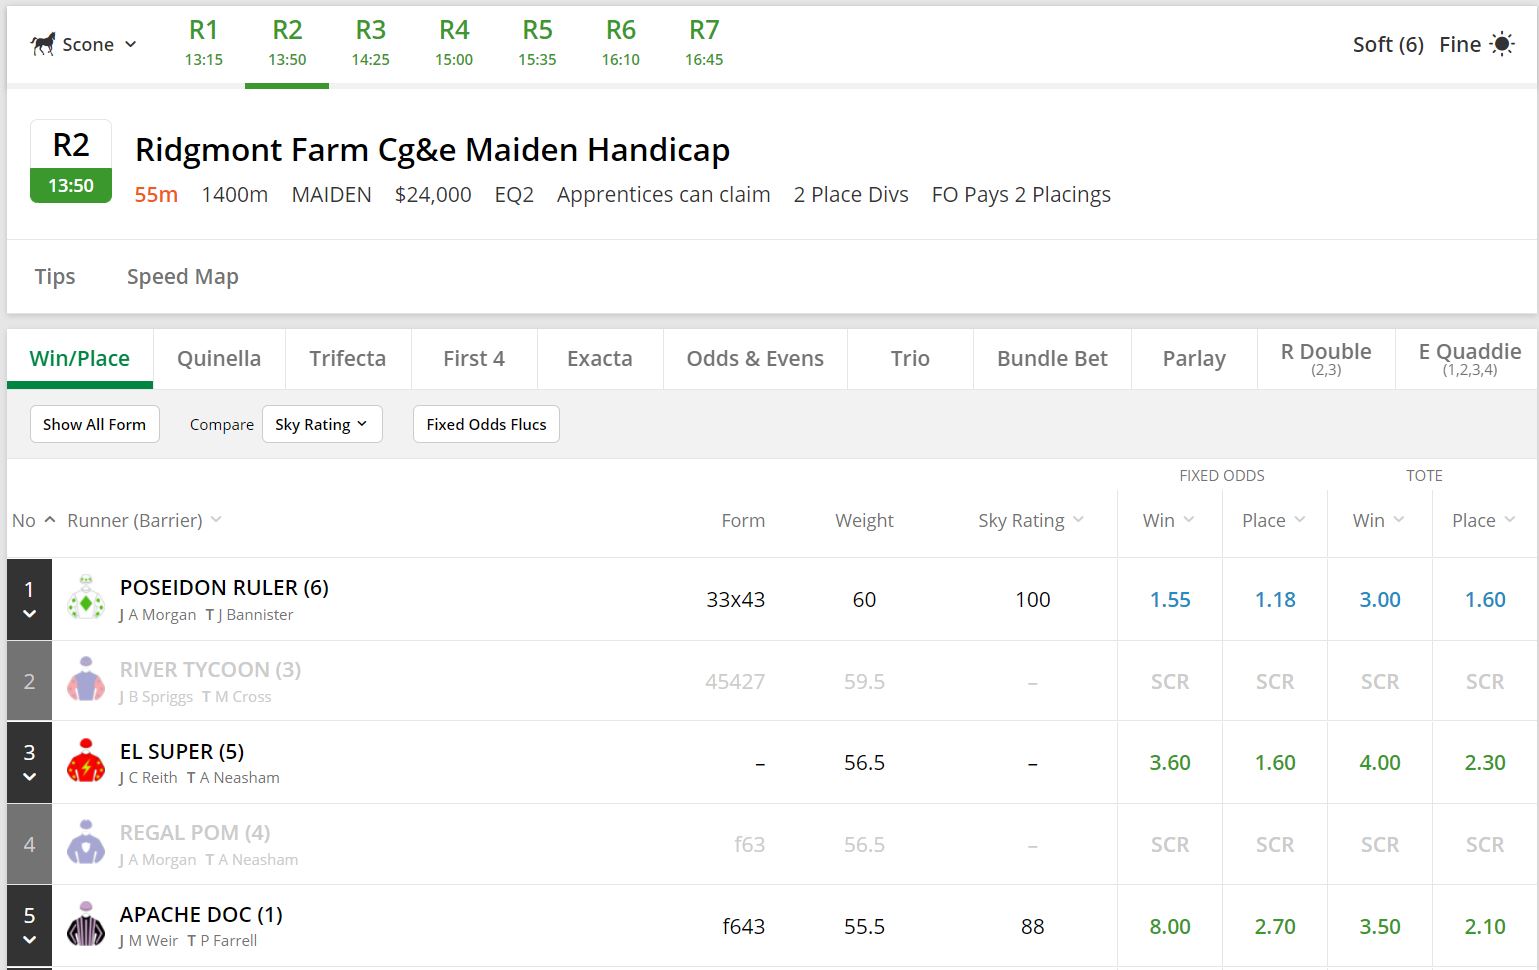Click the Compare link
The image size is (1539, 970).
[x=221, y=424]
